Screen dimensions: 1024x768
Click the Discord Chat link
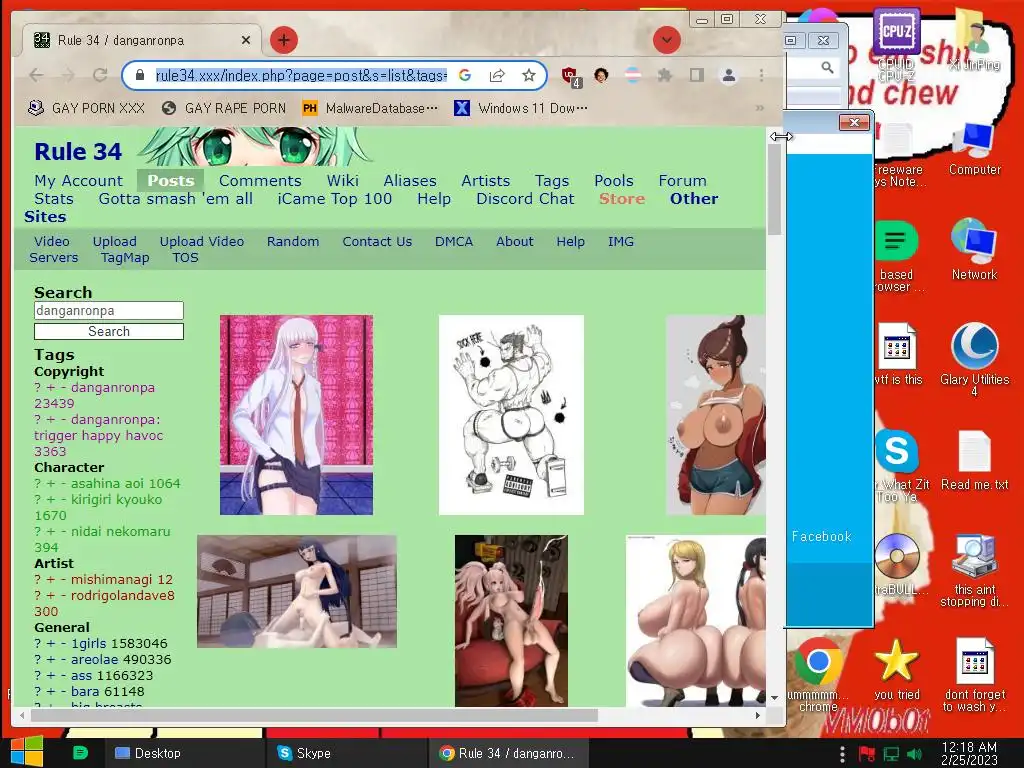[x=525, y=199]
